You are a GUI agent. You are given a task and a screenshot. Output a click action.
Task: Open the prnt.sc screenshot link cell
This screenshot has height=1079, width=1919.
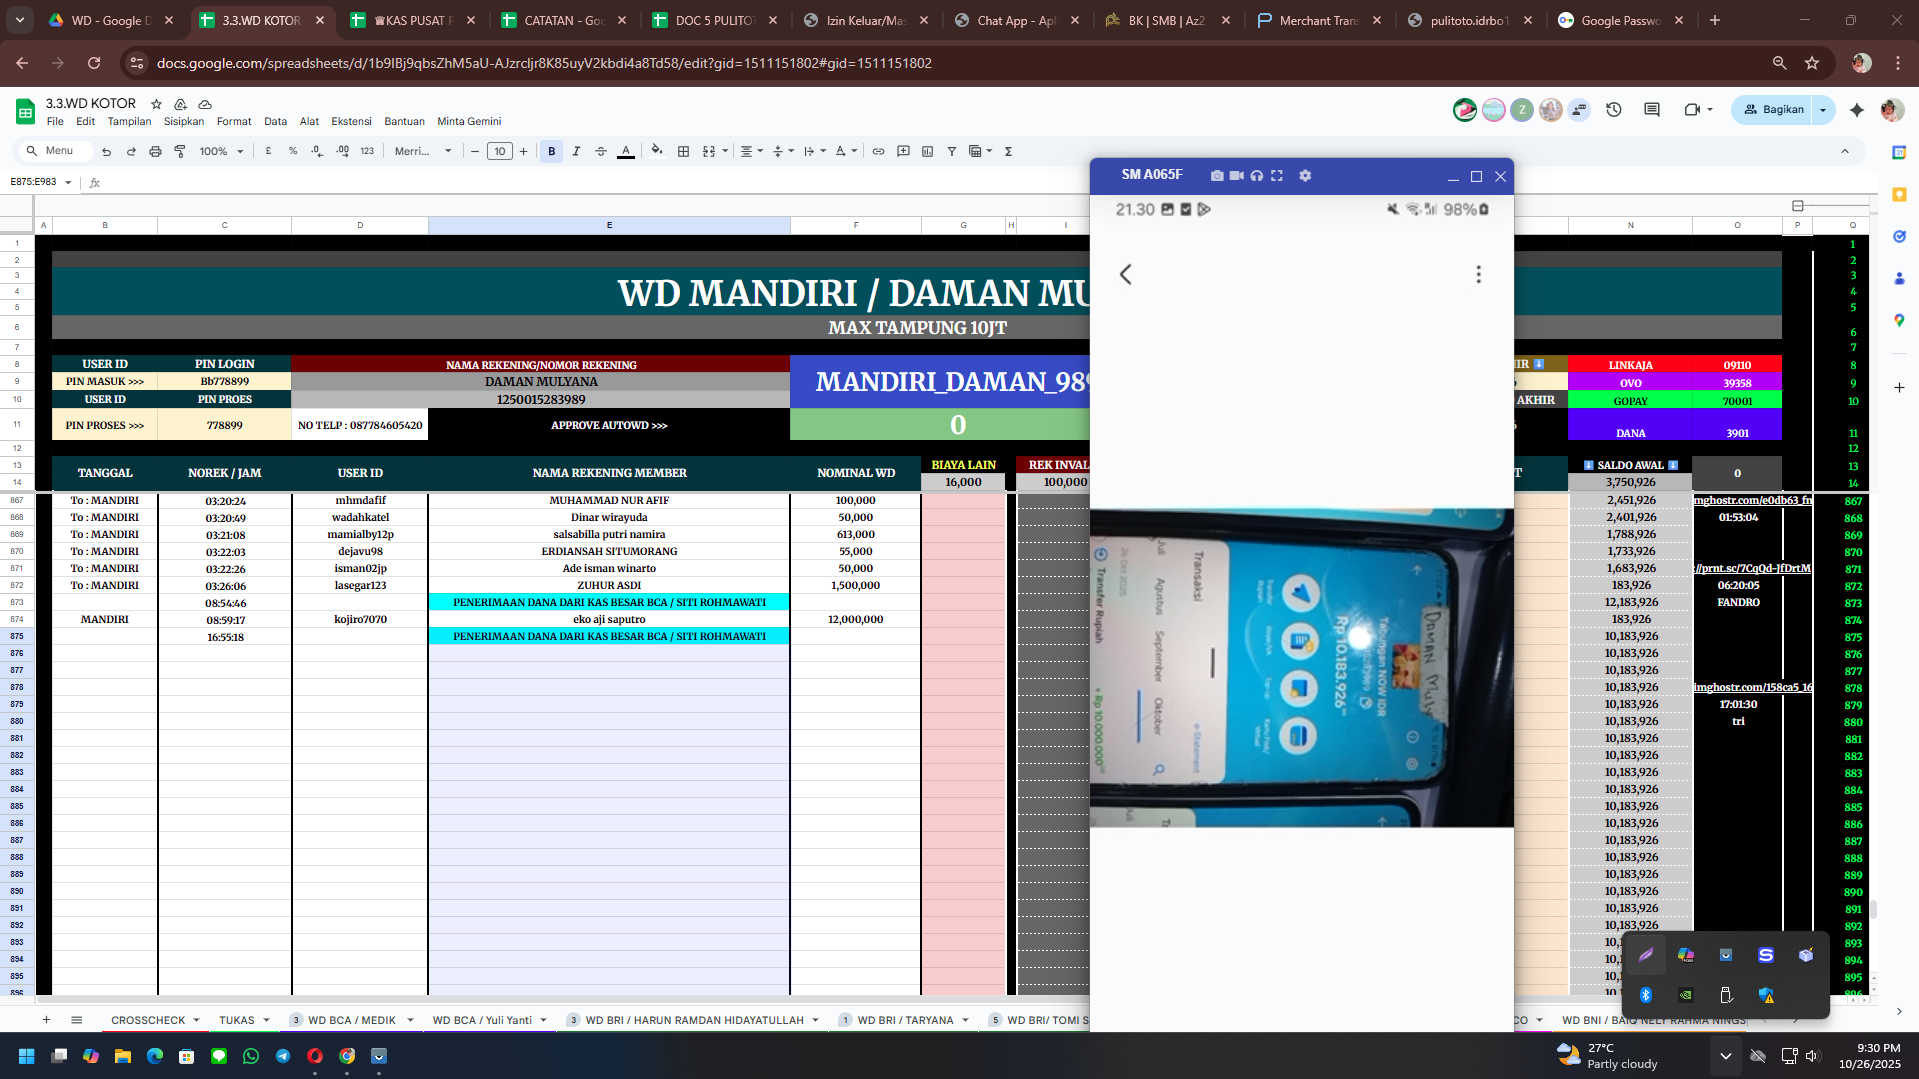click(1752, 568)
